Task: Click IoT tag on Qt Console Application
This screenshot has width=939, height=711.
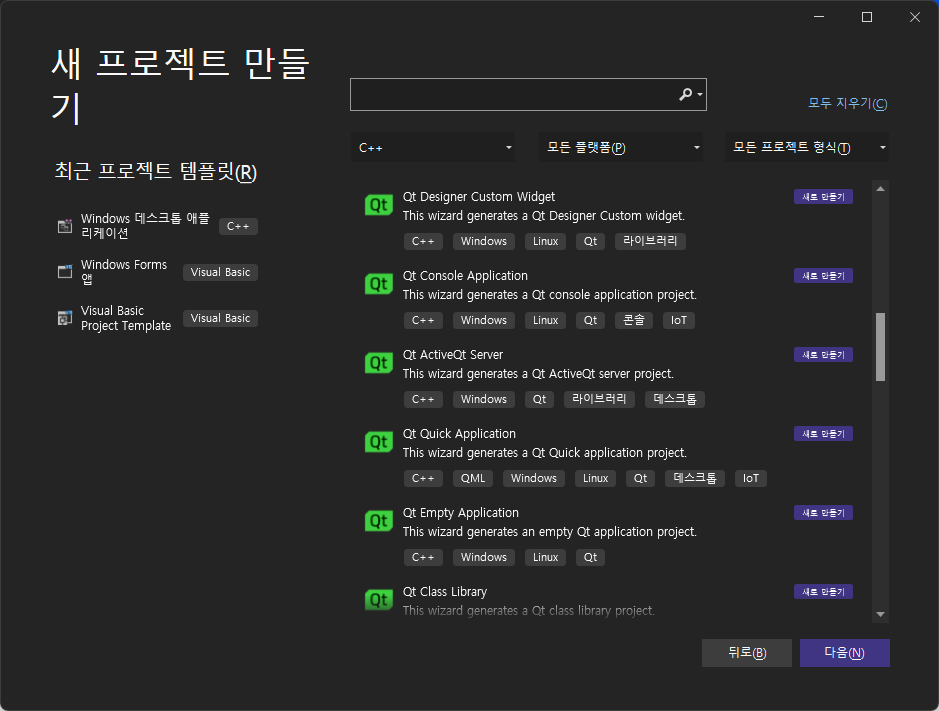Action: pyautogui.click(x=678, y=320)
